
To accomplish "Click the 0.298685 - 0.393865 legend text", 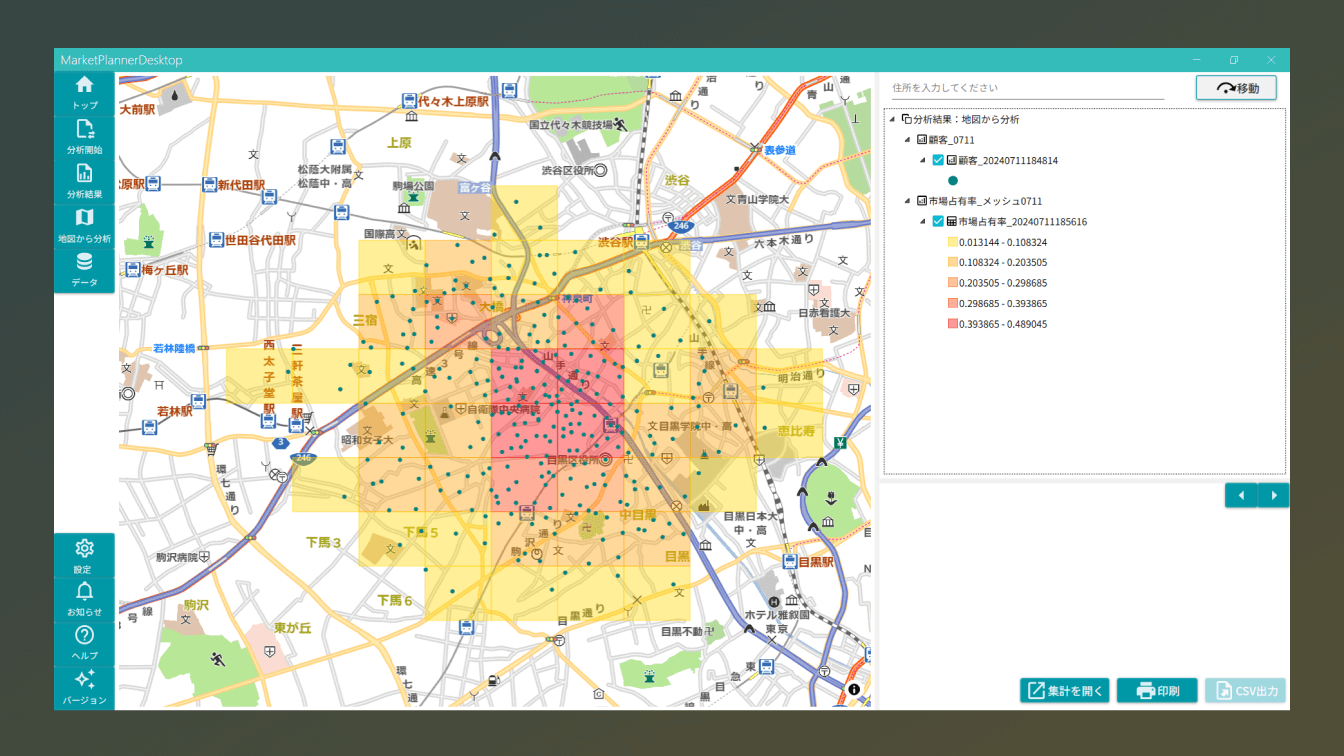I will (1003, 304).
